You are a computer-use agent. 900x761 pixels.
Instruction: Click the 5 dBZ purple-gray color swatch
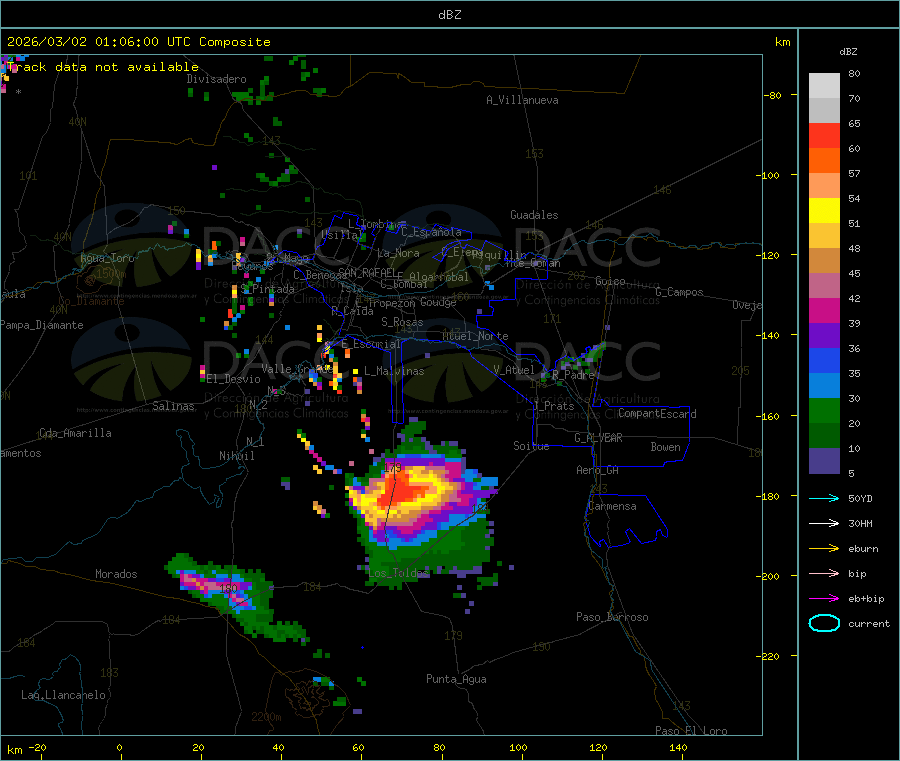[824, 461]
